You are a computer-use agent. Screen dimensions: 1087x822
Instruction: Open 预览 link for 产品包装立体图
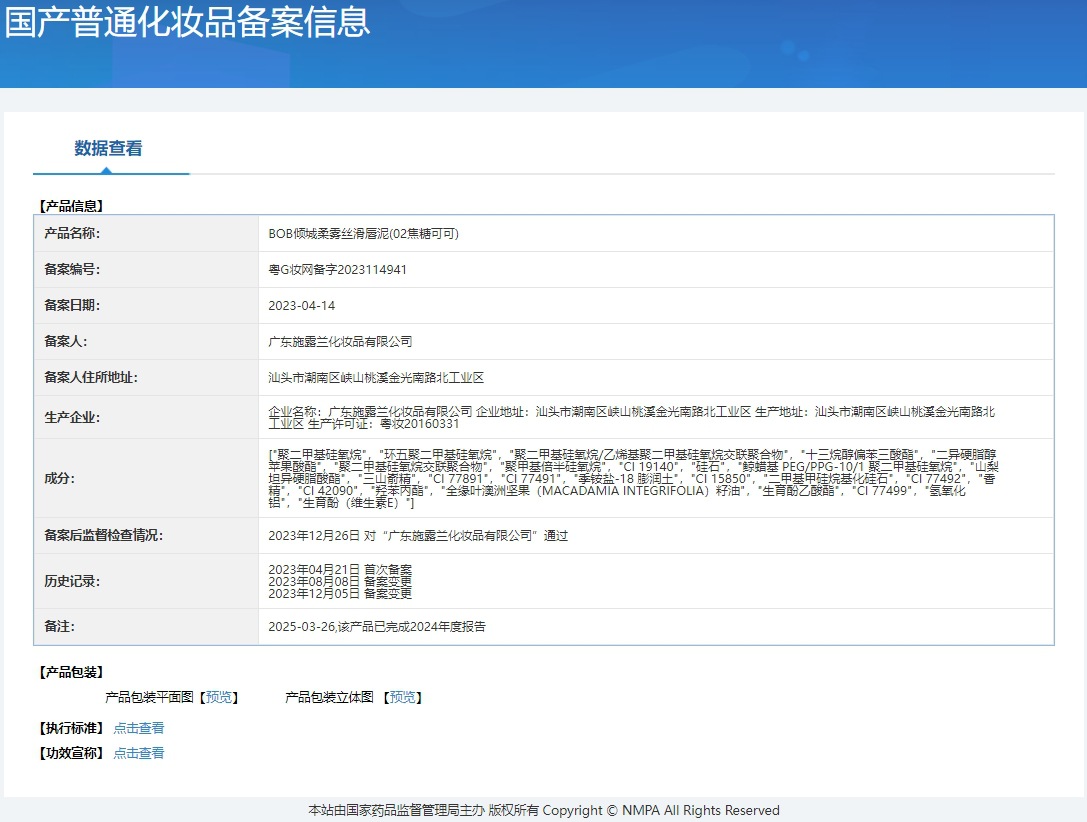pos(402,697)
